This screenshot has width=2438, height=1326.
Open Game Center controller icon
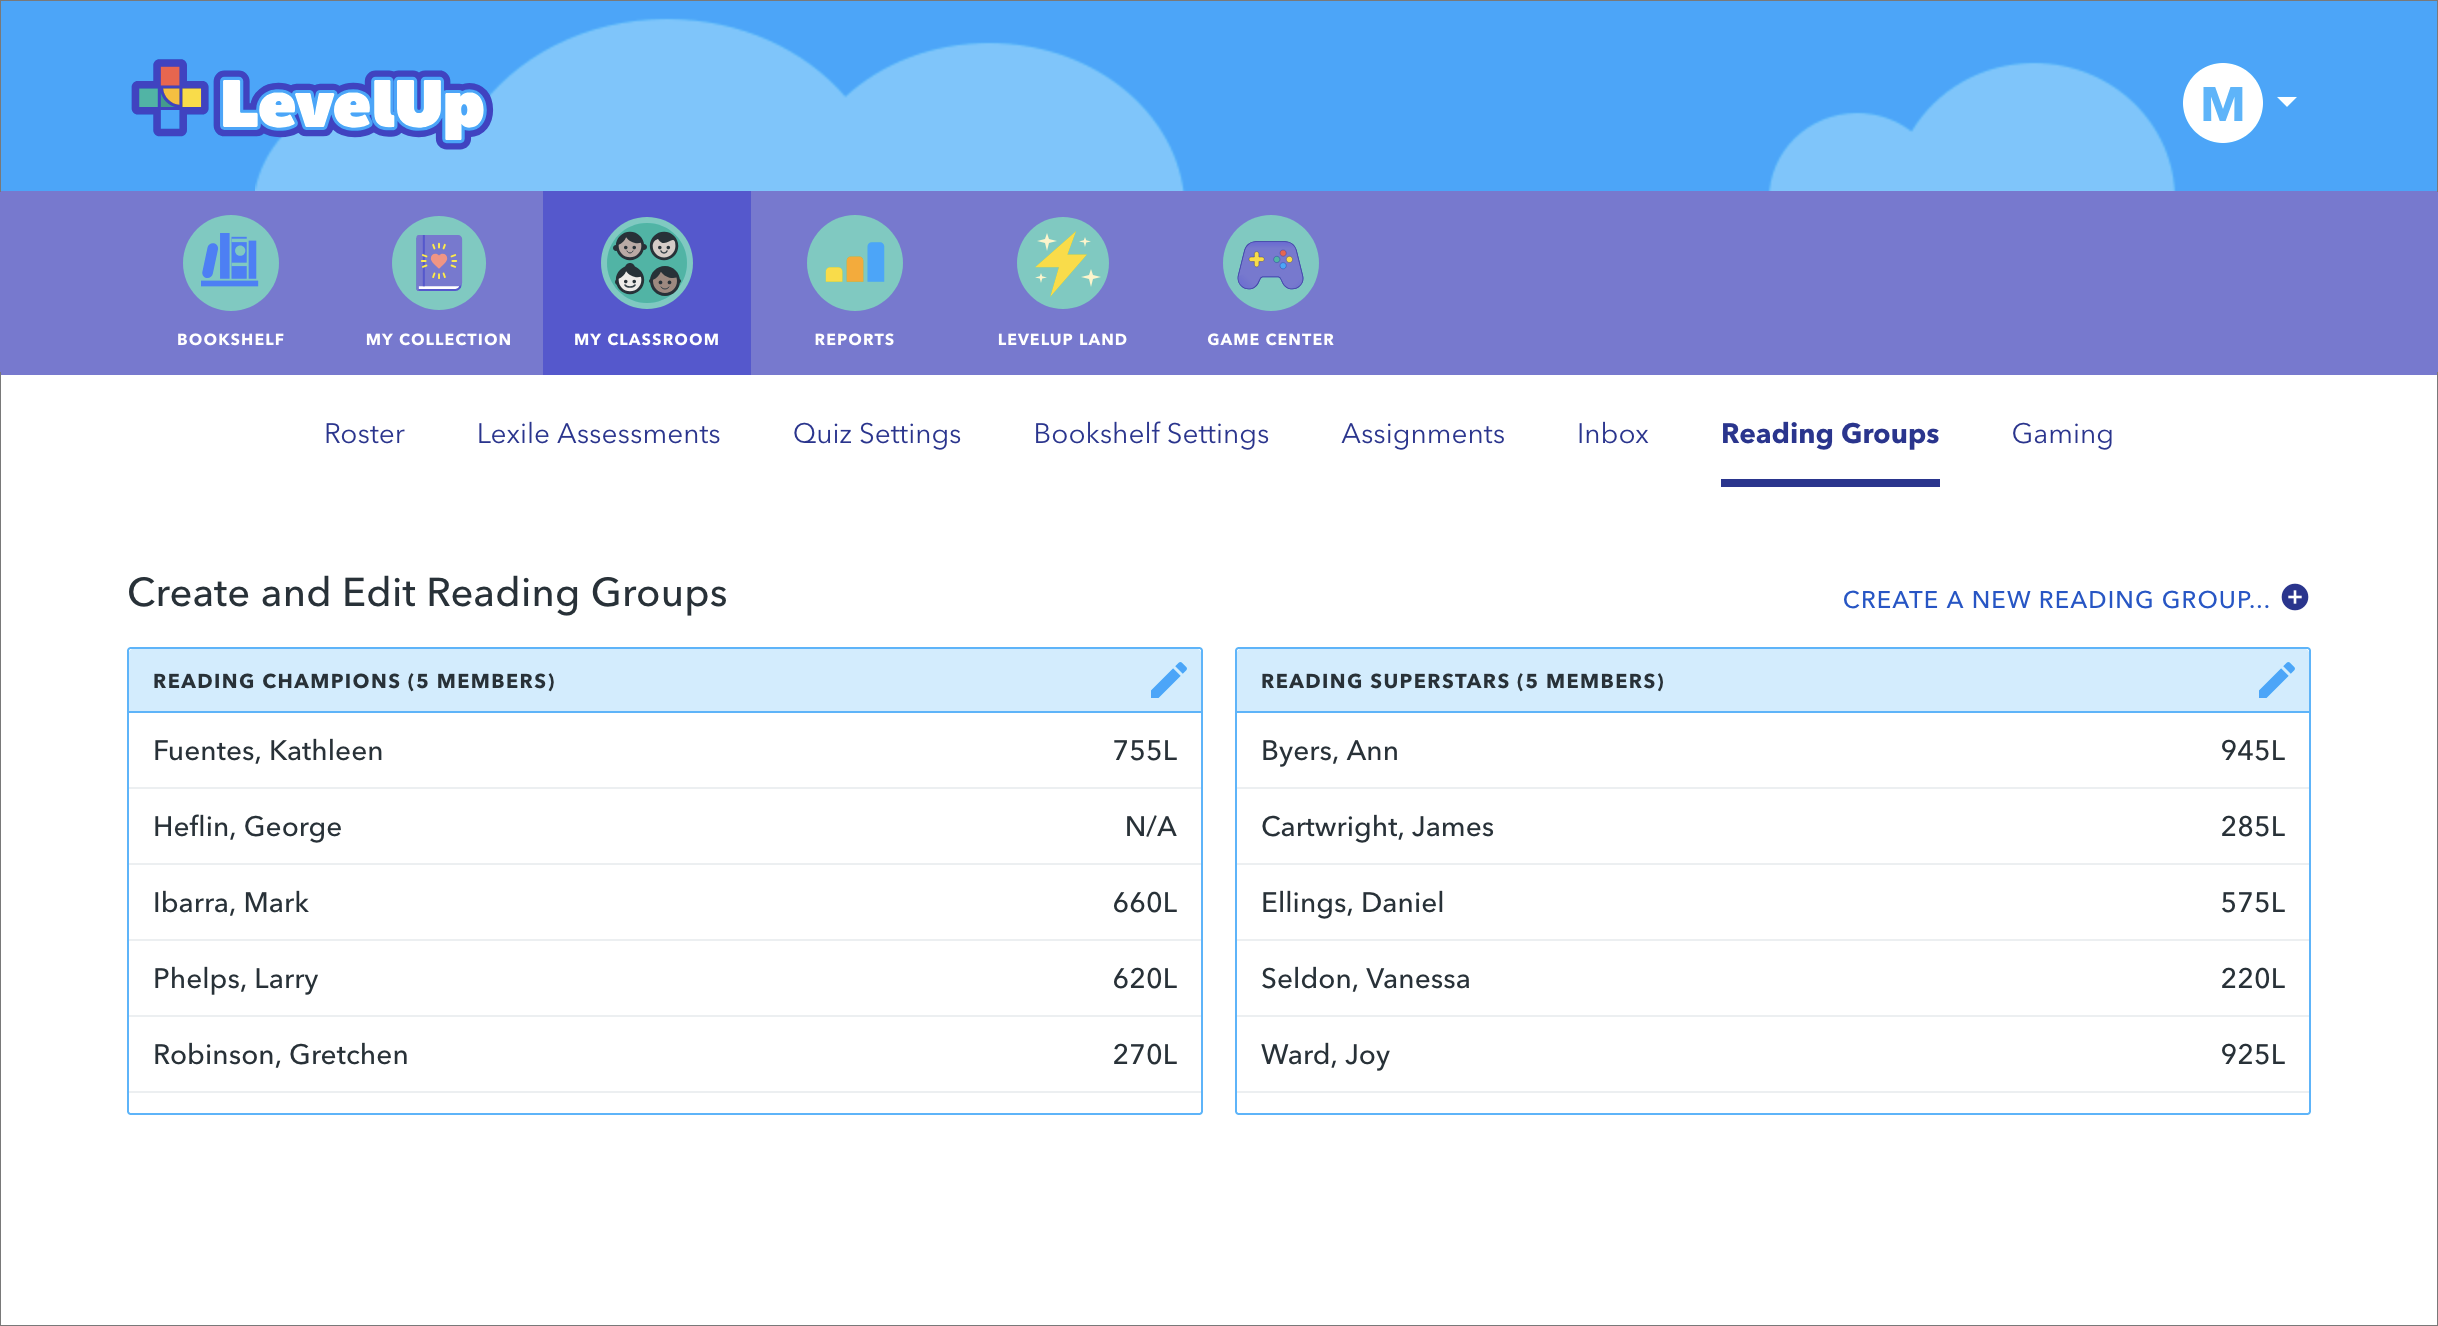click(1270, 263)
